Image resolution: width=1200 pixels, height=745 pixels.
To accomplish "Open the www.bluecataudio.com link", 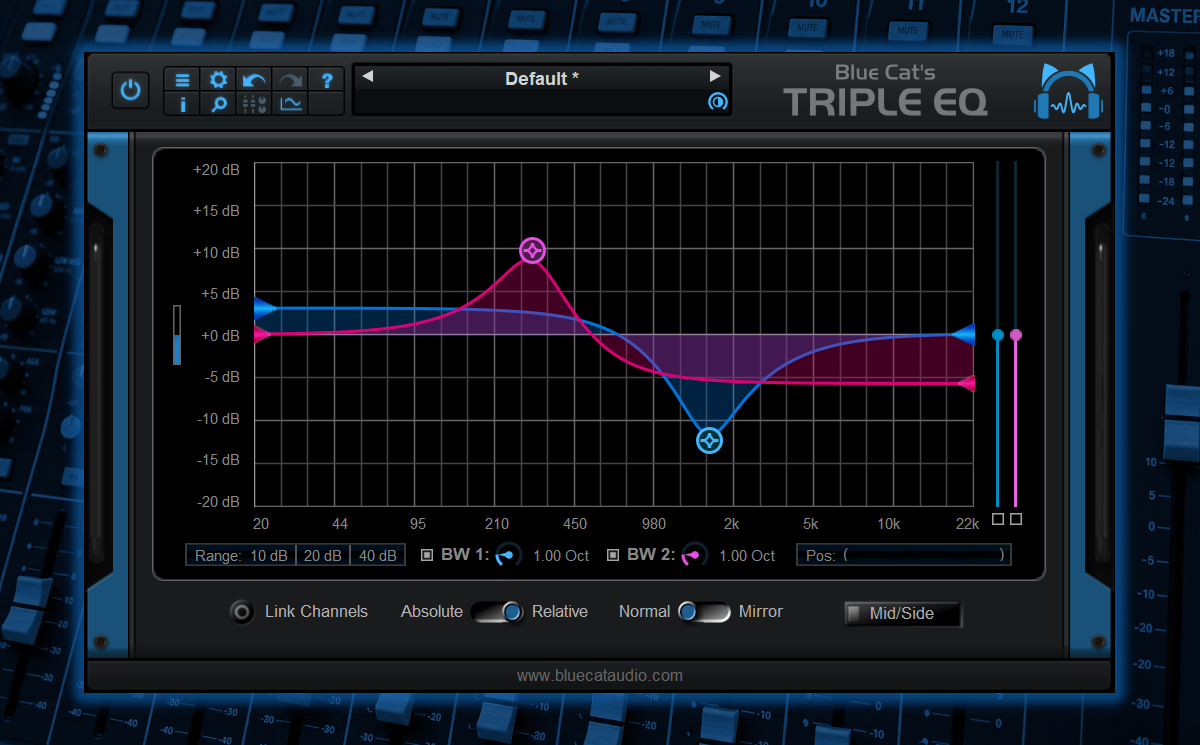I will coord(600,675).
